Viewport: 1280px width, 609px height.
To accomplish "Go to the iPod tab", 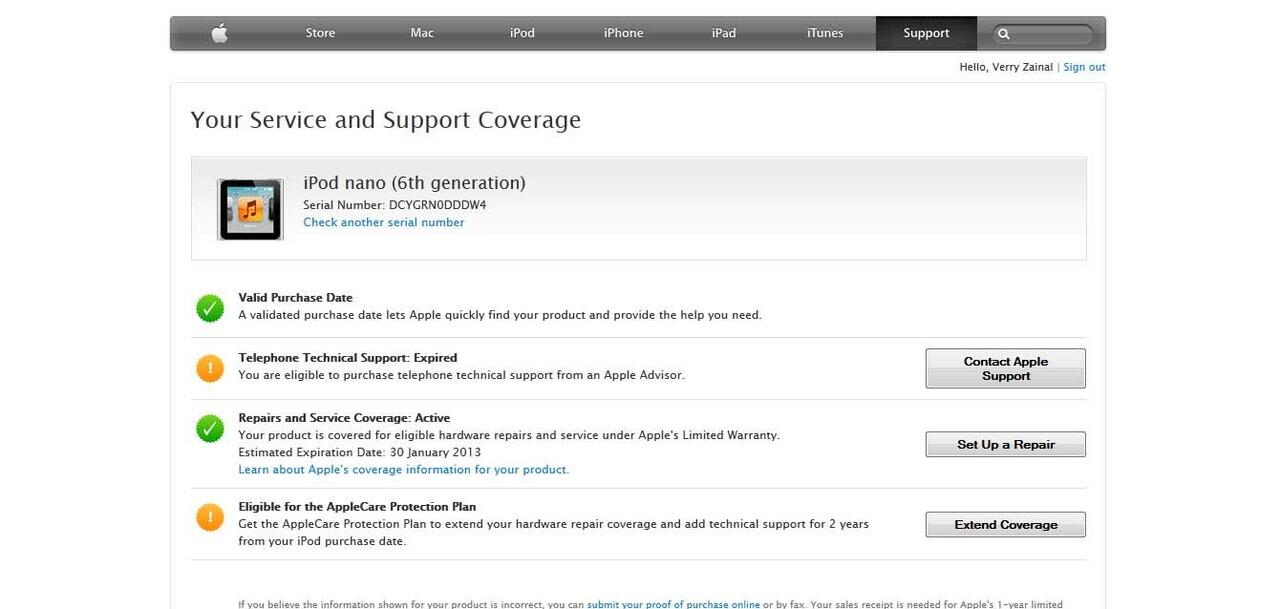I will 522,33.
